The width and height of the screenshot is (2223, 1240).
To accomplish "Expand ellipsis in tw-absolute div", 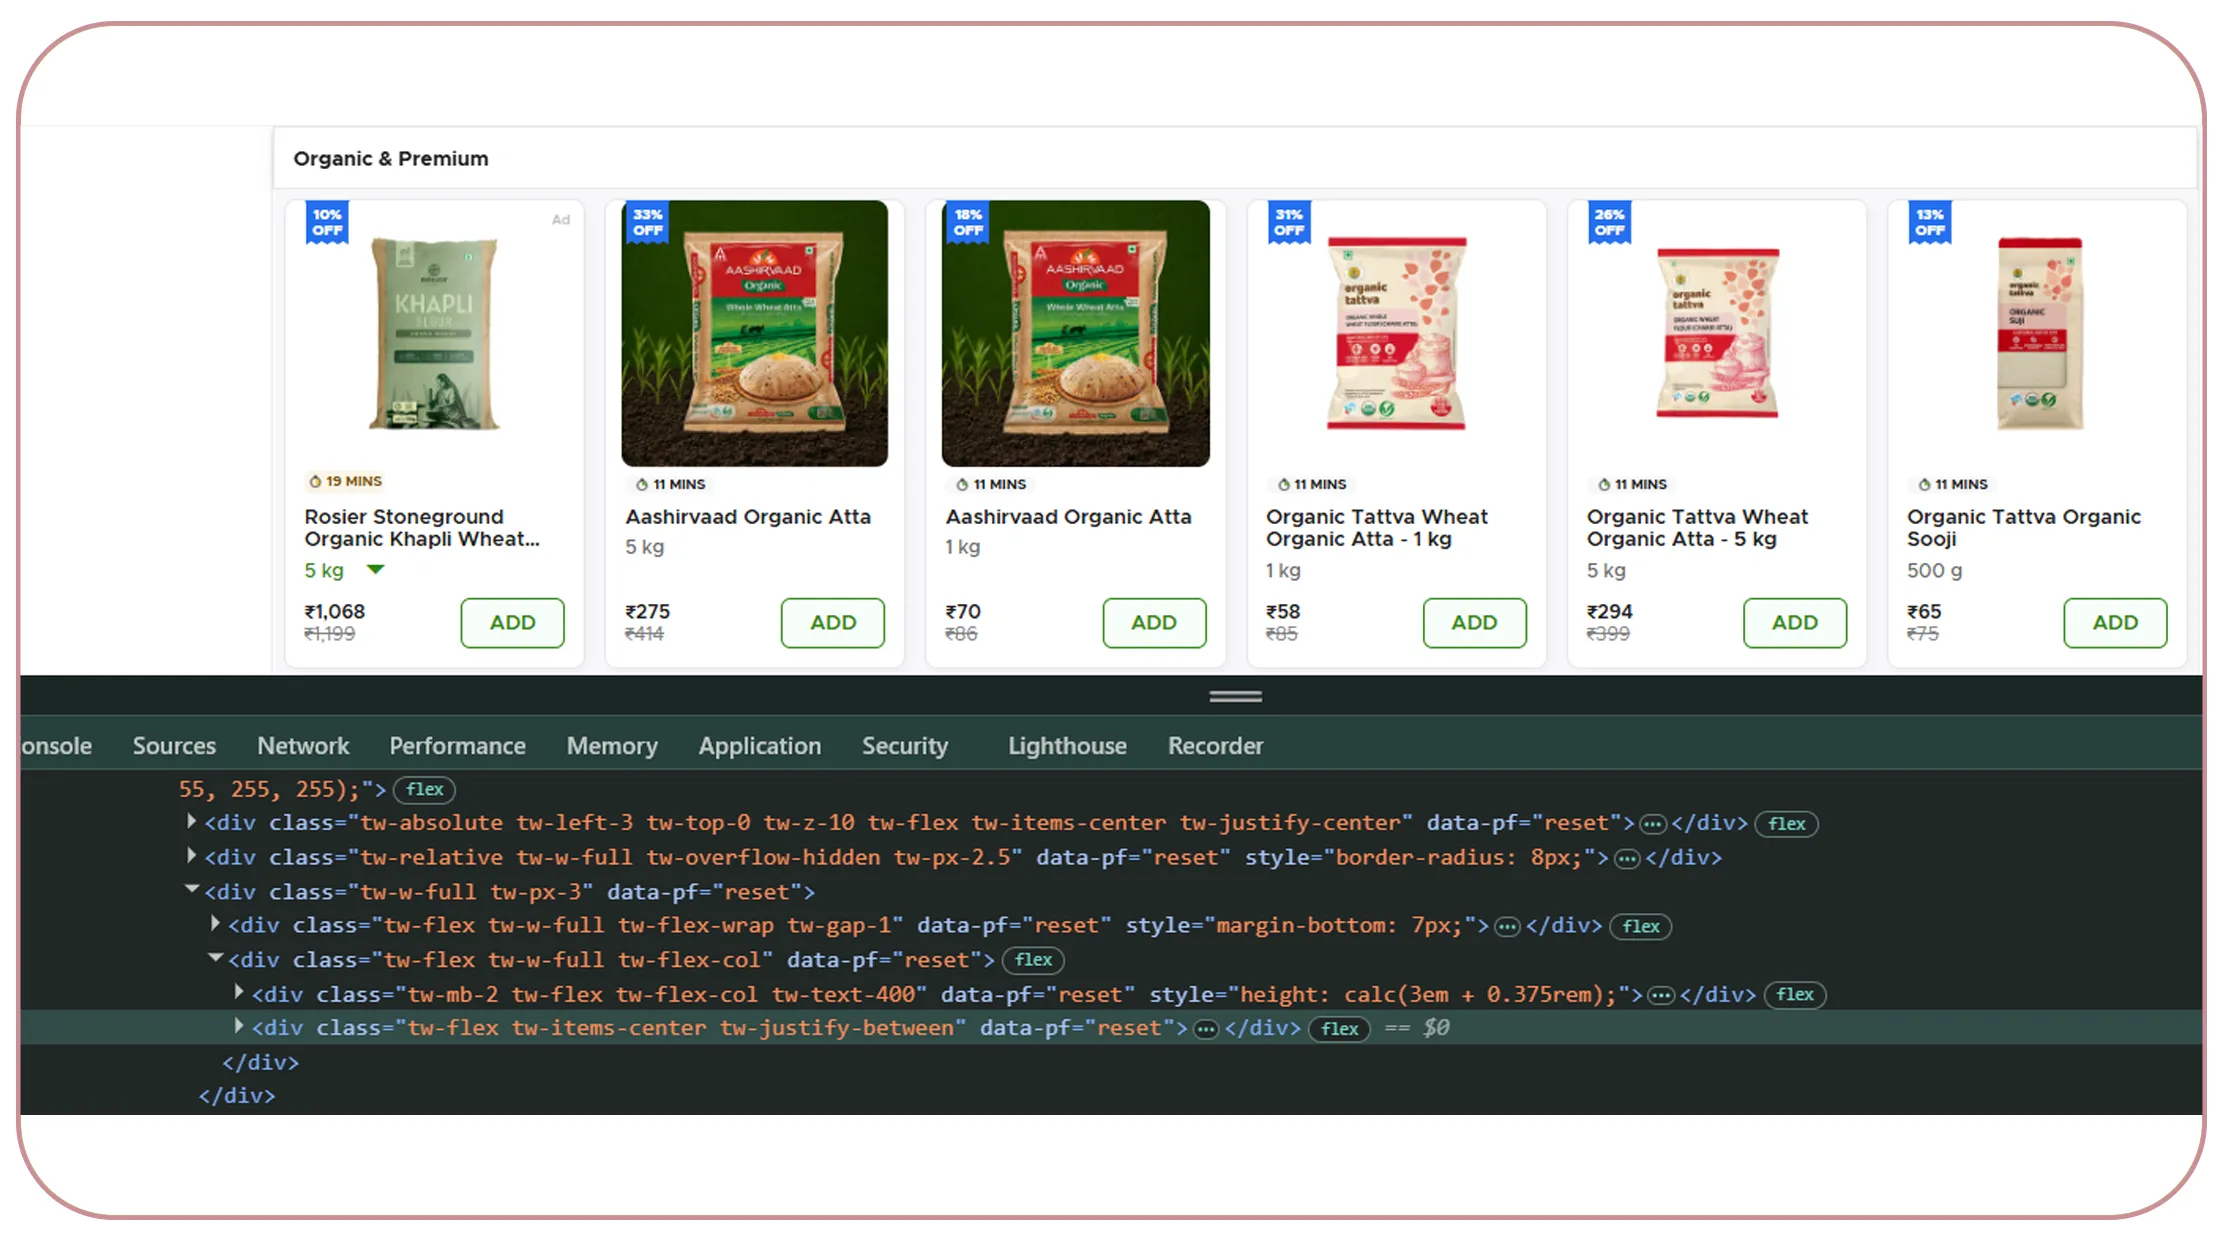I will point(1653,825).
